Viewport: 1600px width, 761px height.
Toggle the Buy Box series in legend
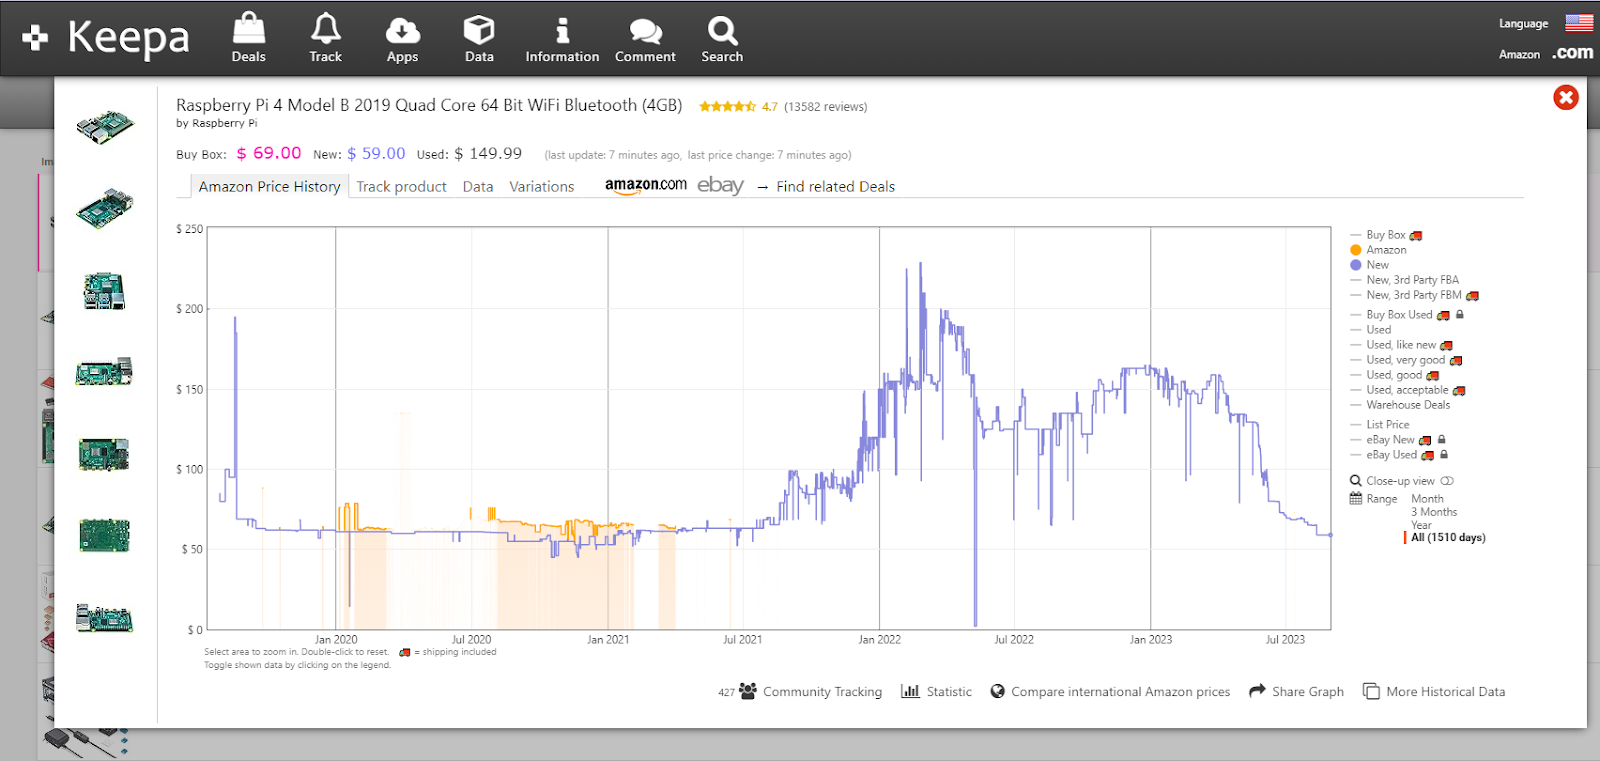(1386, 235)
